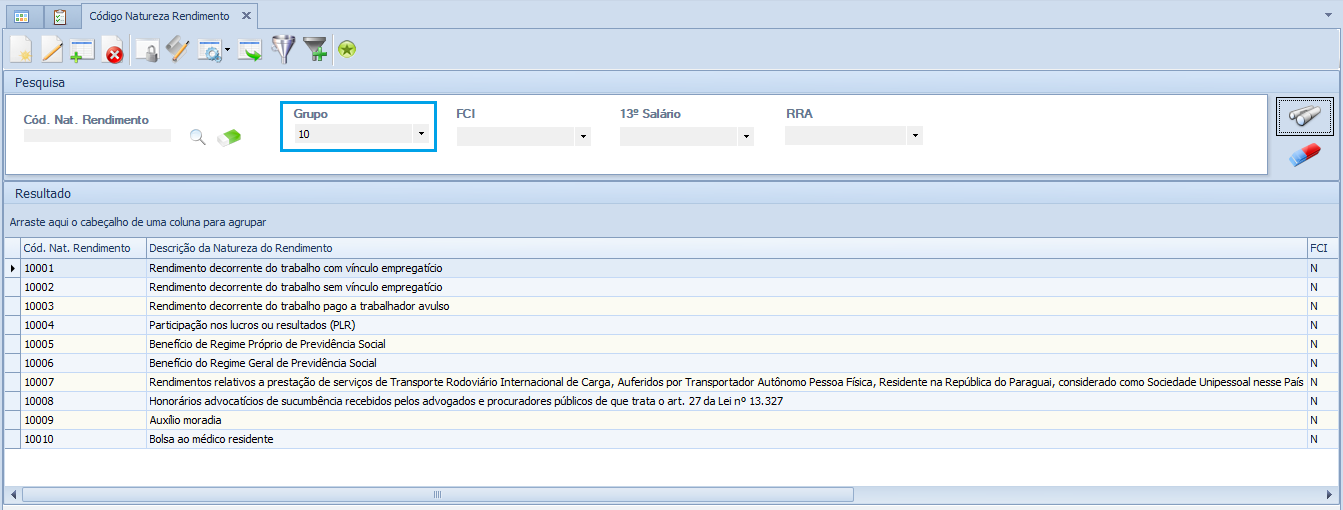This screenshot has height=510, width=1343.
Task: Click the scrollbar left arrow
Action: coord(13,494)
